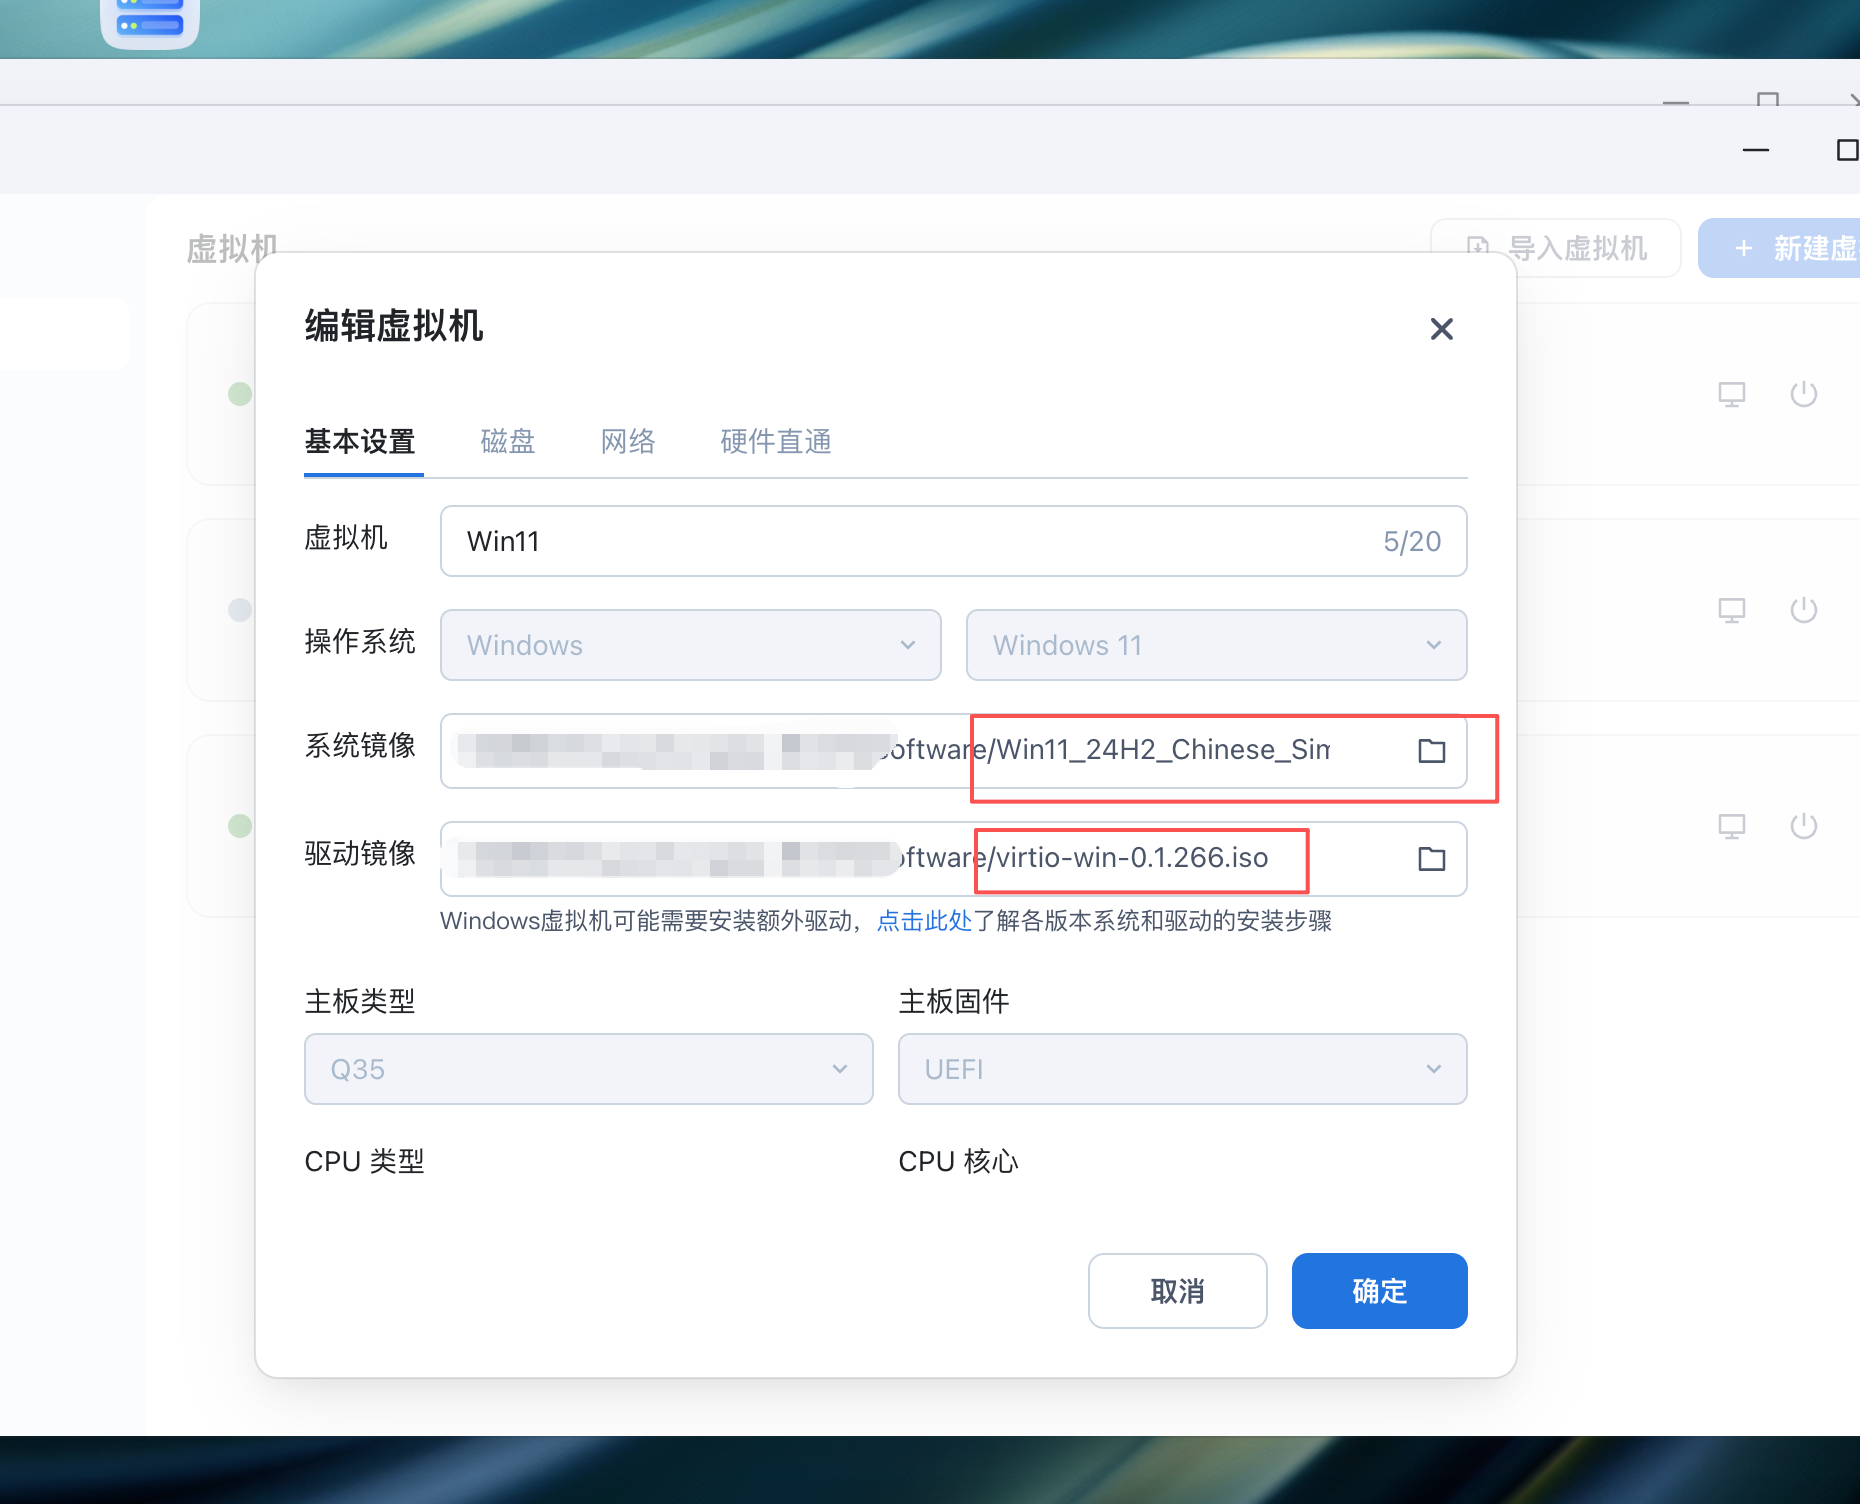Click the 驱动镜像 path field
This screenshot has height=1504, width=1860.
coord(953,859)
